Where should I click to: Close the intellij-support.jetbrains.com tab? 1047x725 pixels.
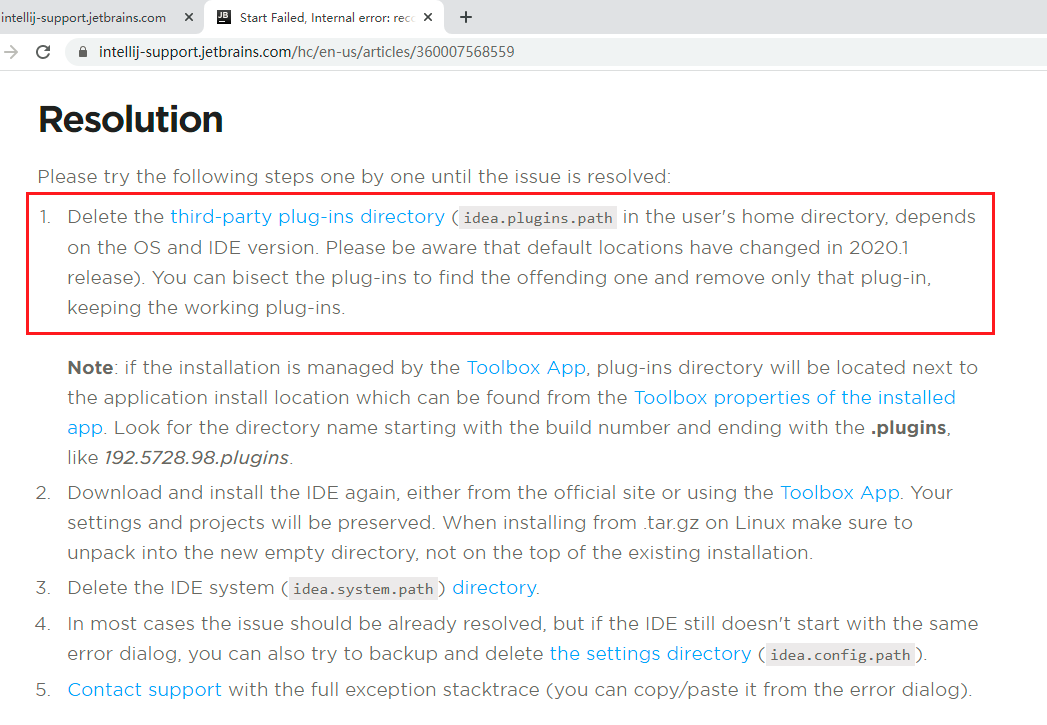click(189, 17)
